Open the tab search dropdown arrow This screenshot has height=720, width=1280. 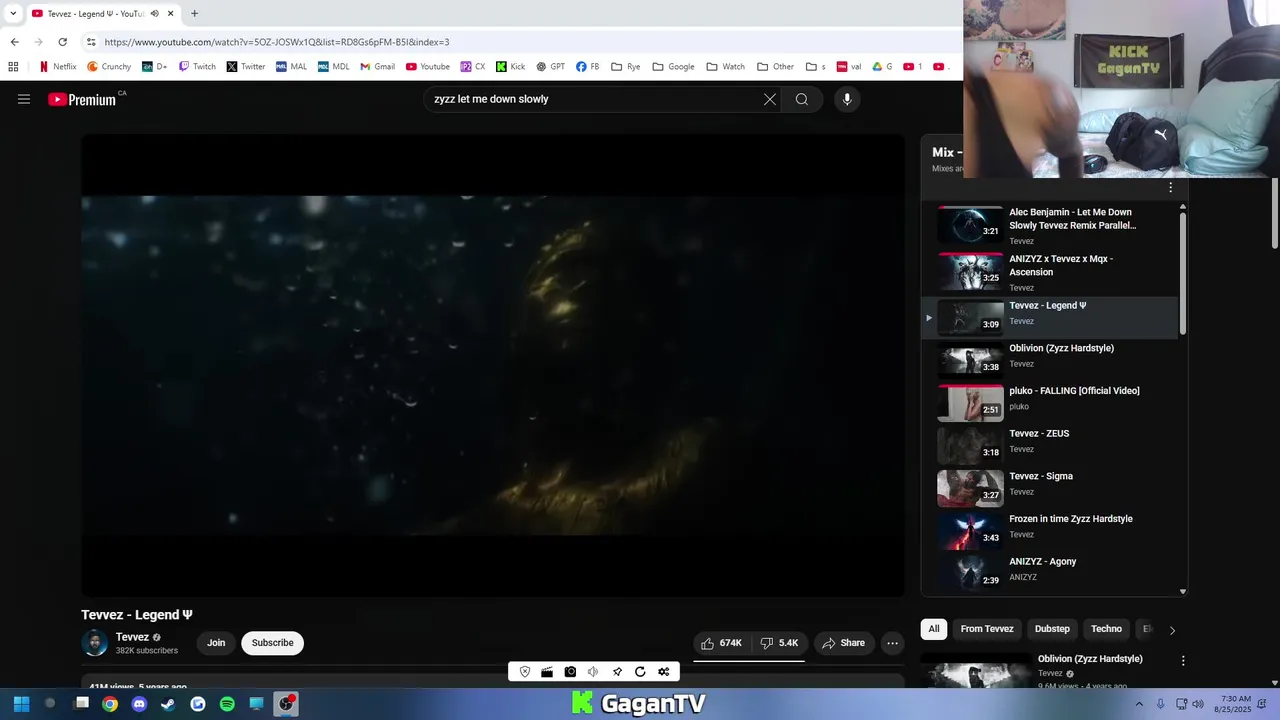coord(13,13)
